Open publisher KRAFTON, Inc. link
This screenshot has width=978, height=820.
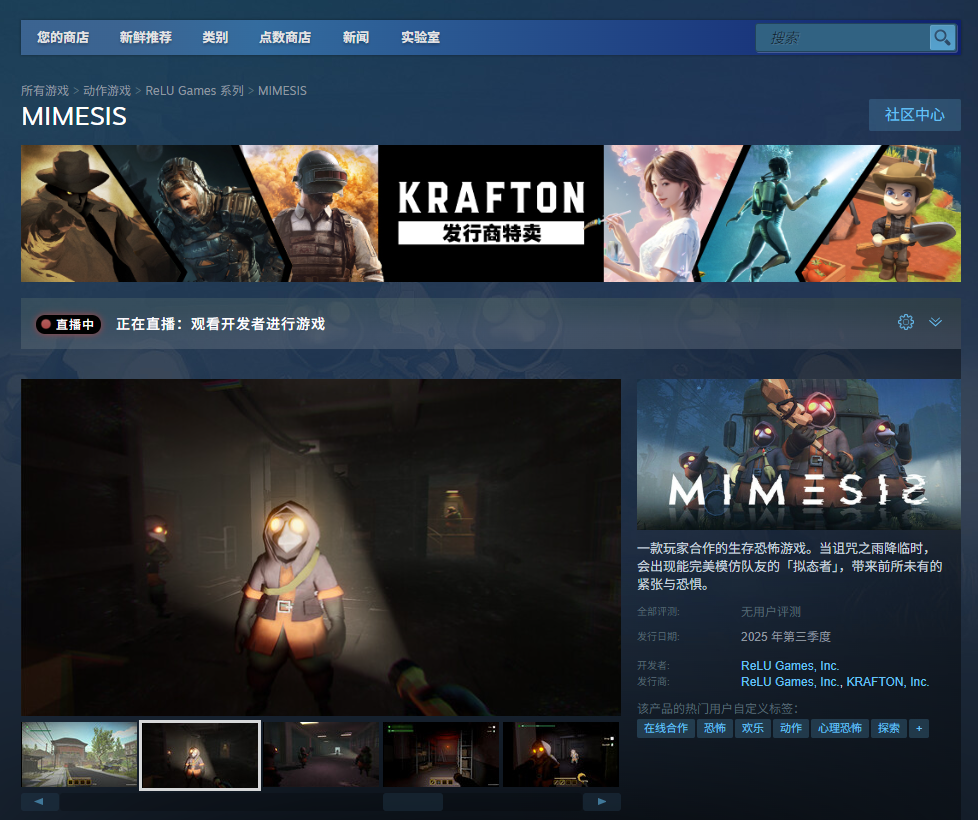(888, 682)
